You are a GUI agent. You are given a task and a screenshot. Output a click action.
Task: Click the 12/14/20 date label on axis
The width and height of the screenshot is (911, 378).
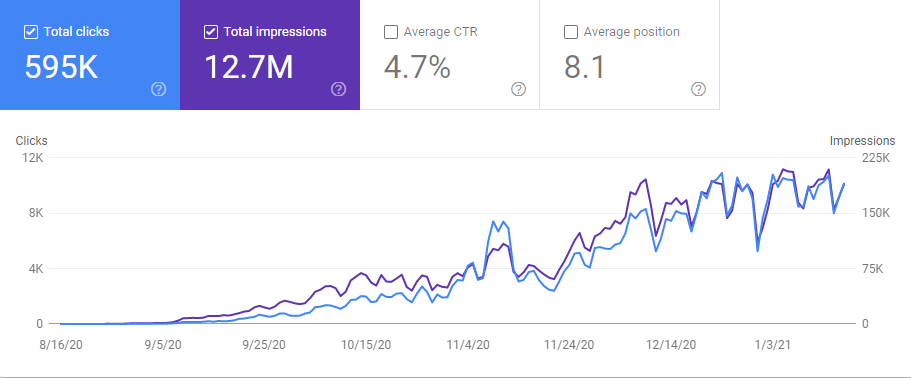(673, 345)
